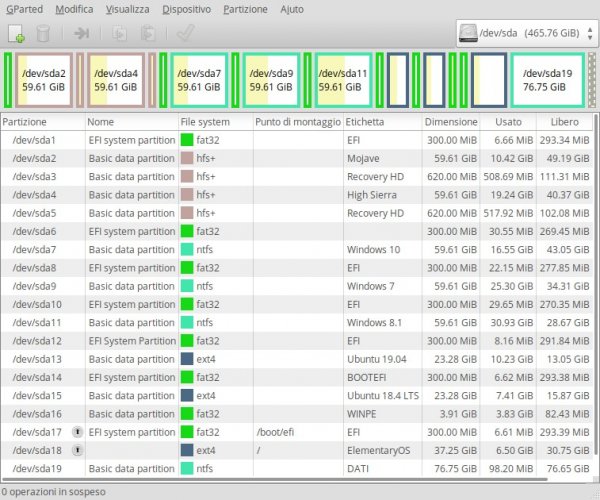Select the /dev/sda16 partition row
600x500 pixels.
coord(297,414)
